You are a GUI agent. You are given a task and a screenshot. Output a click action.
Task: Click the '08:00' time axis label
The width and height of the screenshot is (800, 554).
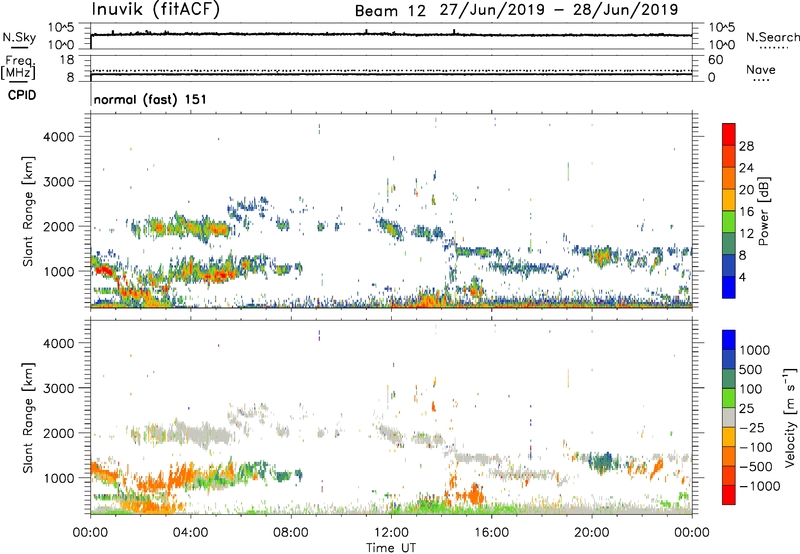click(x=291, y=533)
